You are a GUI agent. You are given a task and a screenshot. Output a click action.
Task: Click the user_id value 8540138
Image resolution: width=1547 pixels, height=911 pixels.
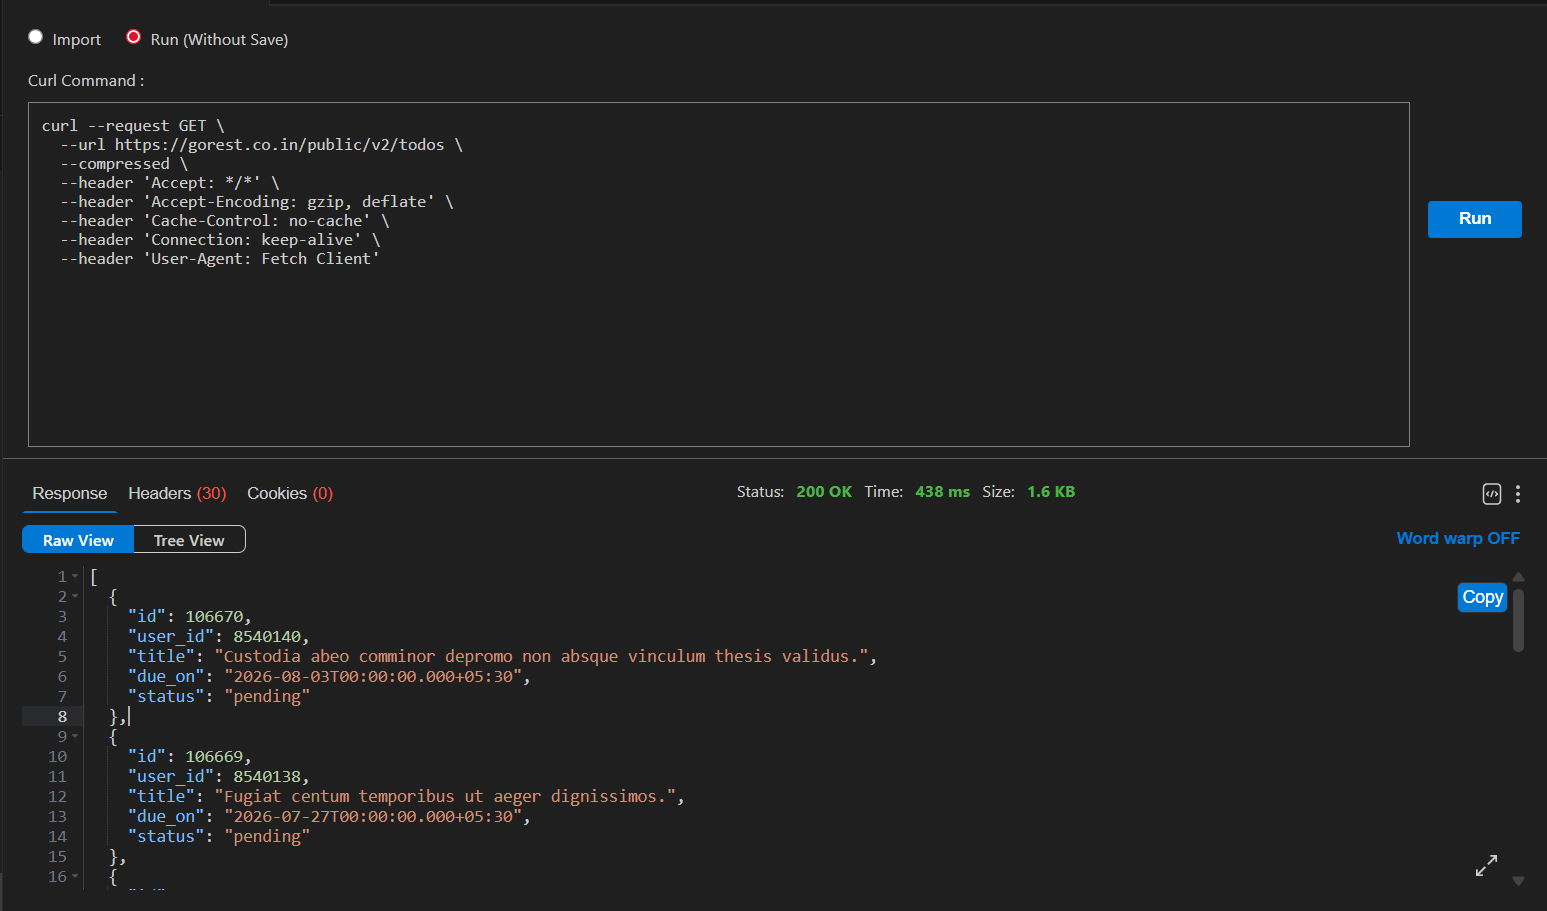click(x=267, y=777)
